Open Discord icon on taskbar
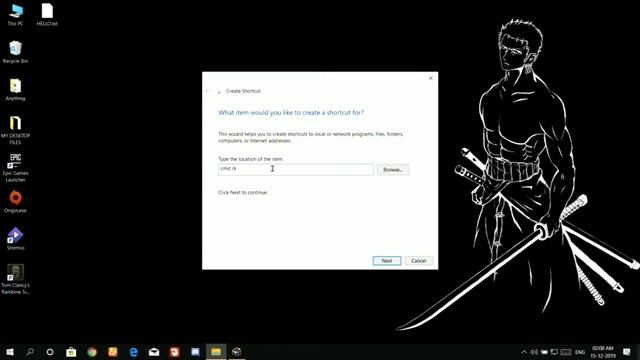 tap(195, 352)
